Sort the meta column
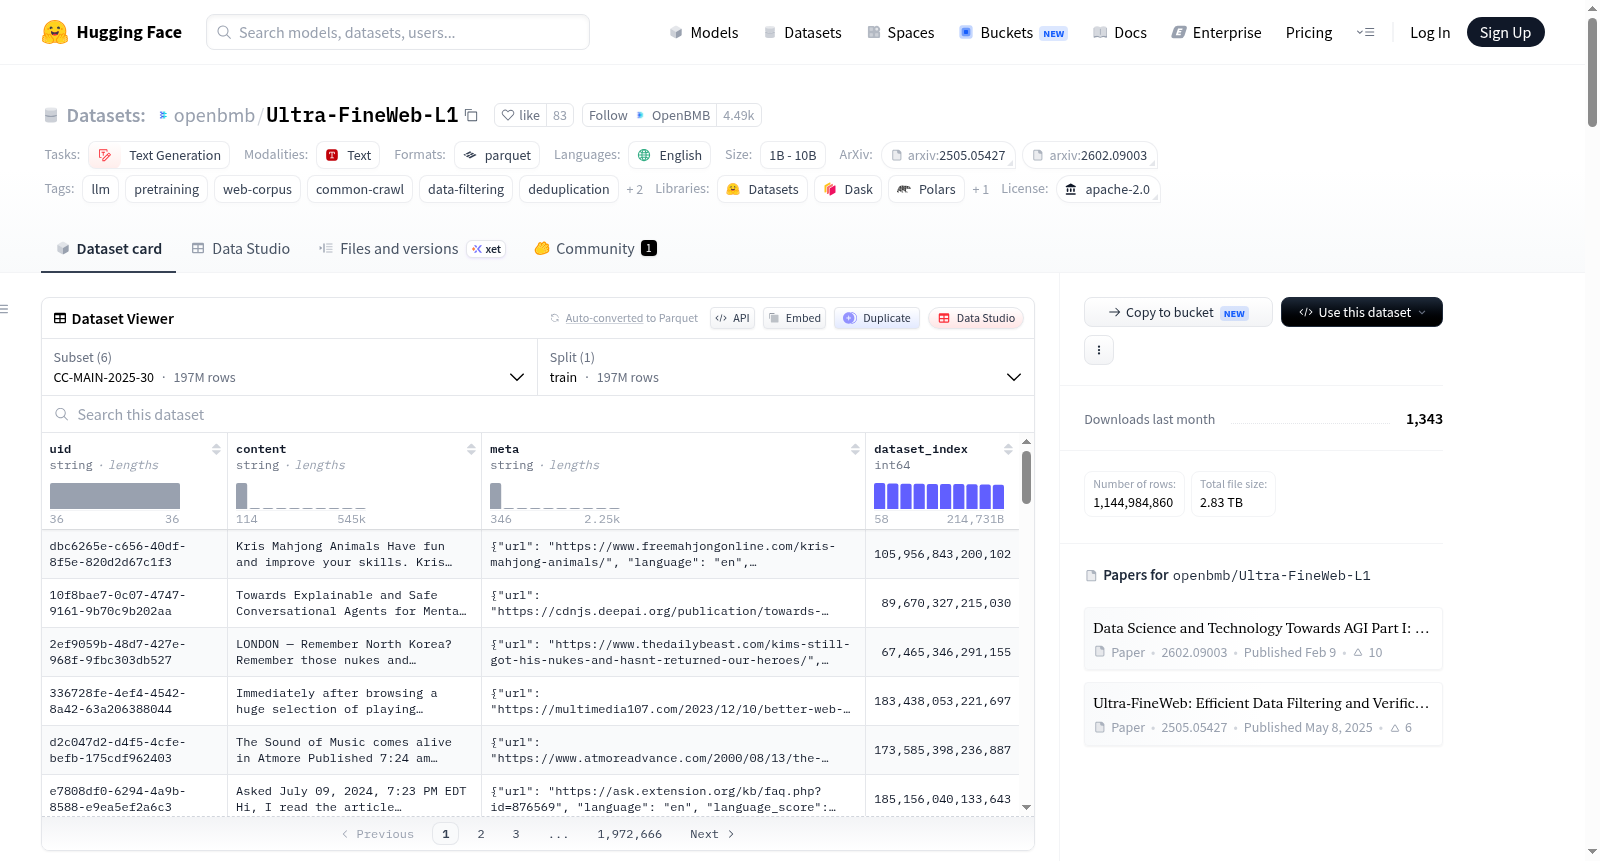This screenshot has width=1600, height=861. coord(855,449)
